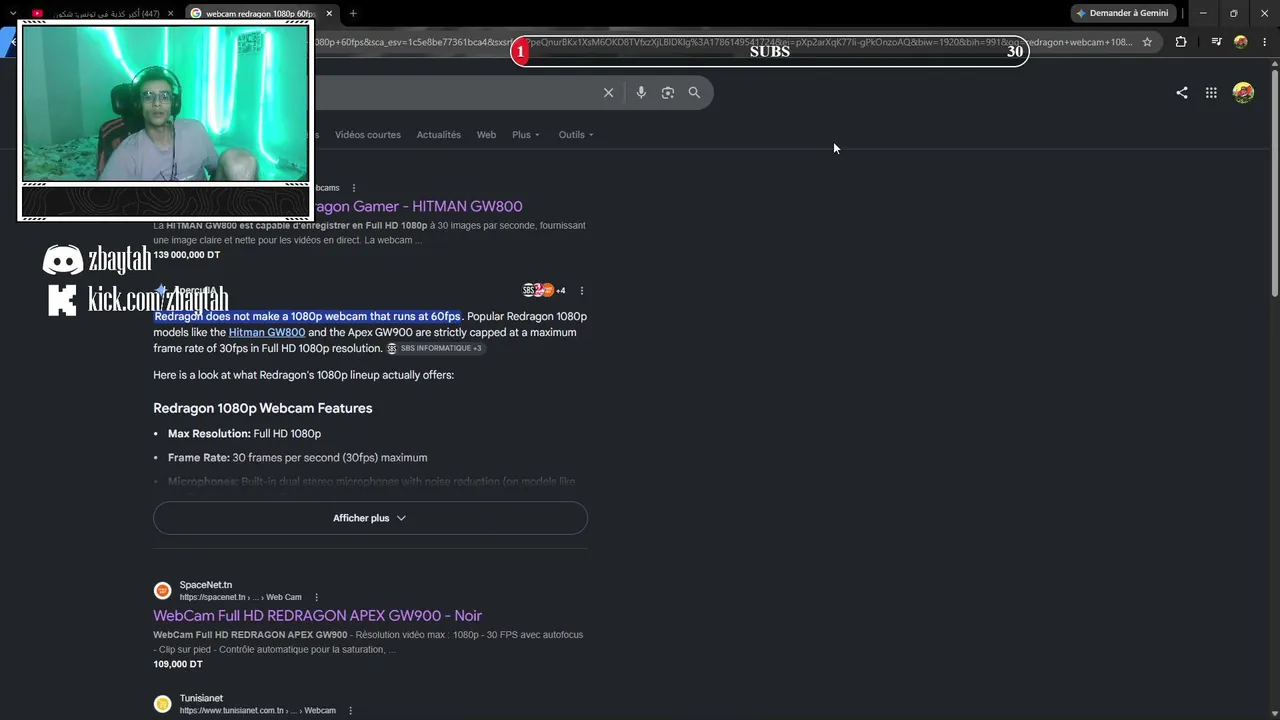Image resolution: width=1280 pixels, height=720 pixels.
Task: Select the webcam redragon 1080p 60fps tab
Action: tap(261, 13)
